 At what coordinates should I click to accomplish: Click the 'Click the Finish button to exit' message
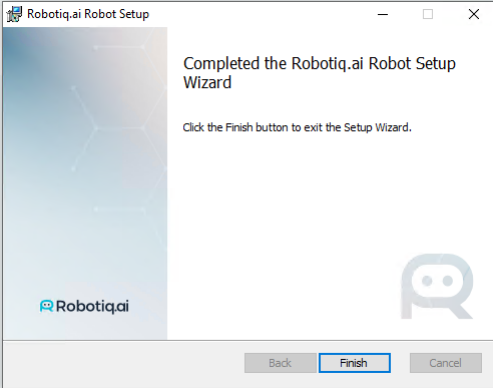tap(297, 127)
